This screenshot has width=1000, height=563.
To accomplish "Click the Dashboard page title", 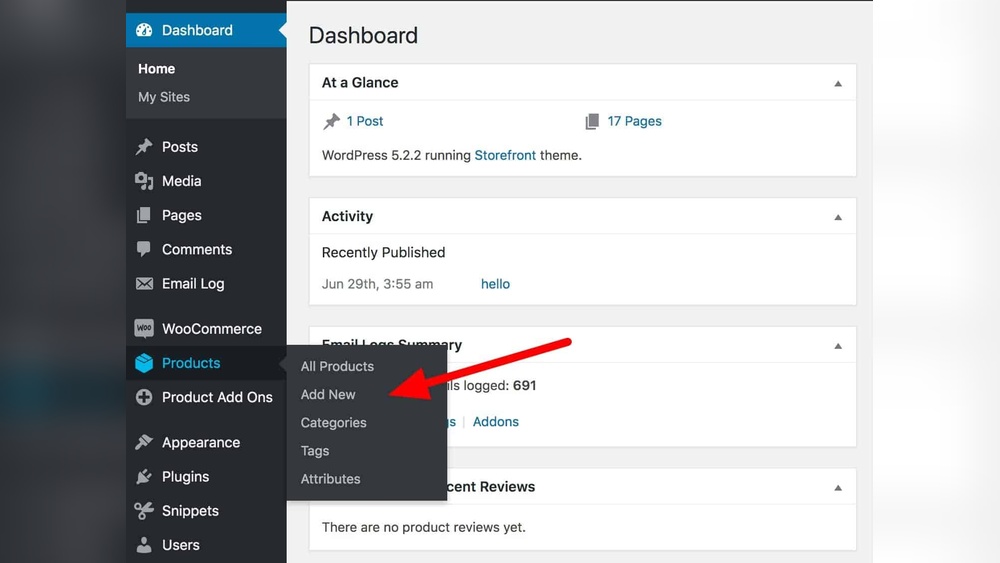I will coord(363,35).
